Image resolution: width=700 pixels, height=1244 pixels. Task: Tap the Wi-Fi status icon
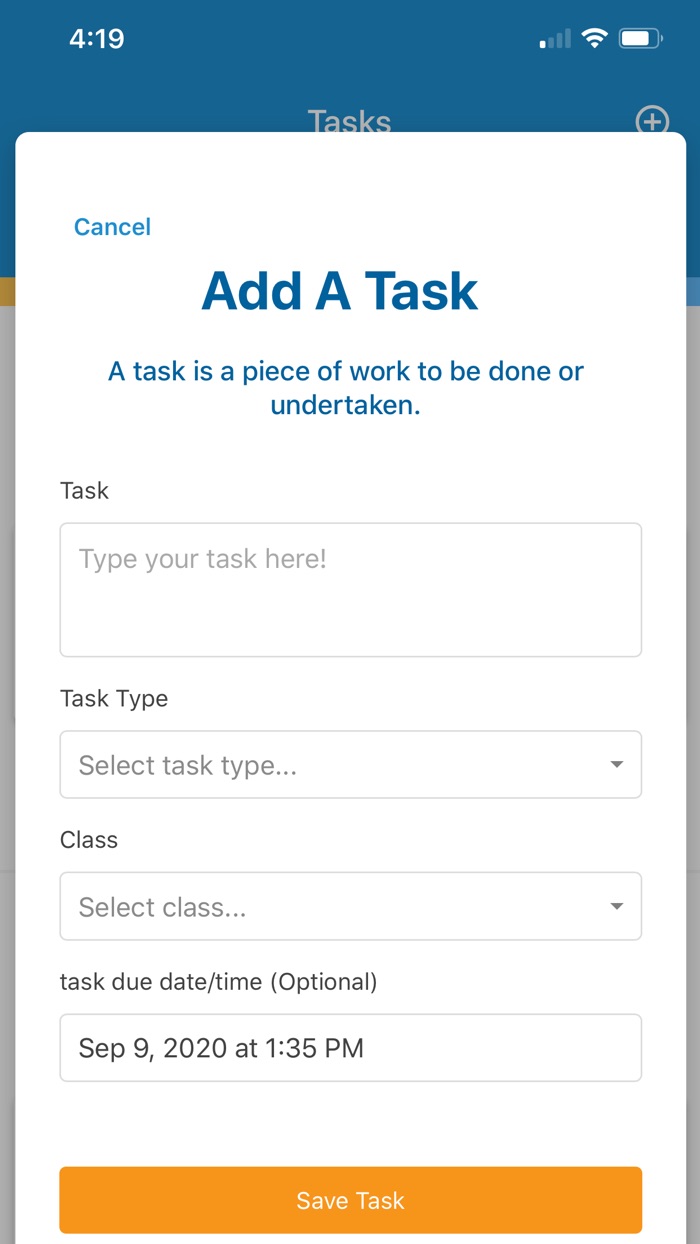point(595,39)
